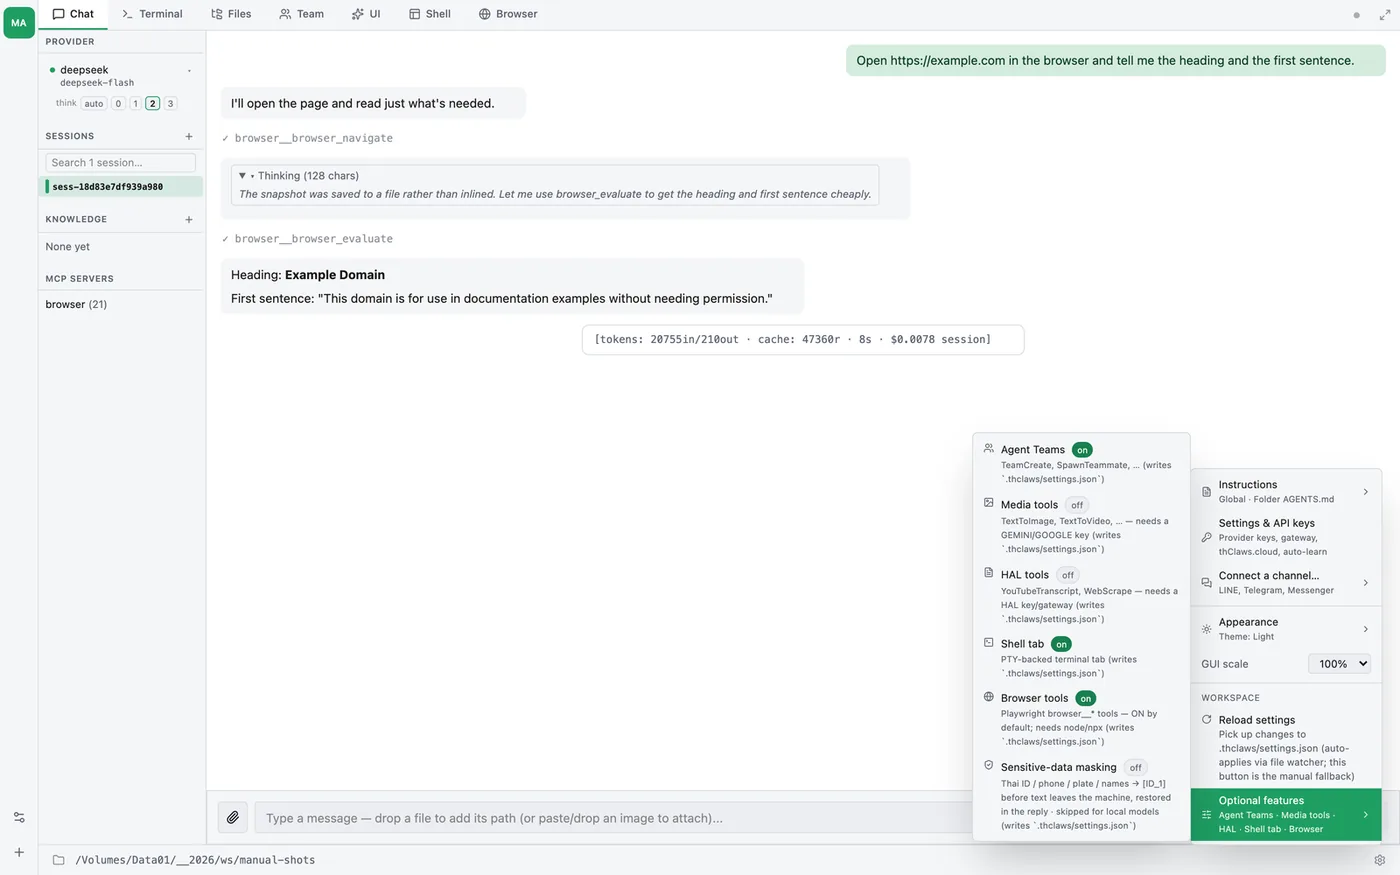
Task: Click the gear icon in the bottom status bar
Action: 1380,860
